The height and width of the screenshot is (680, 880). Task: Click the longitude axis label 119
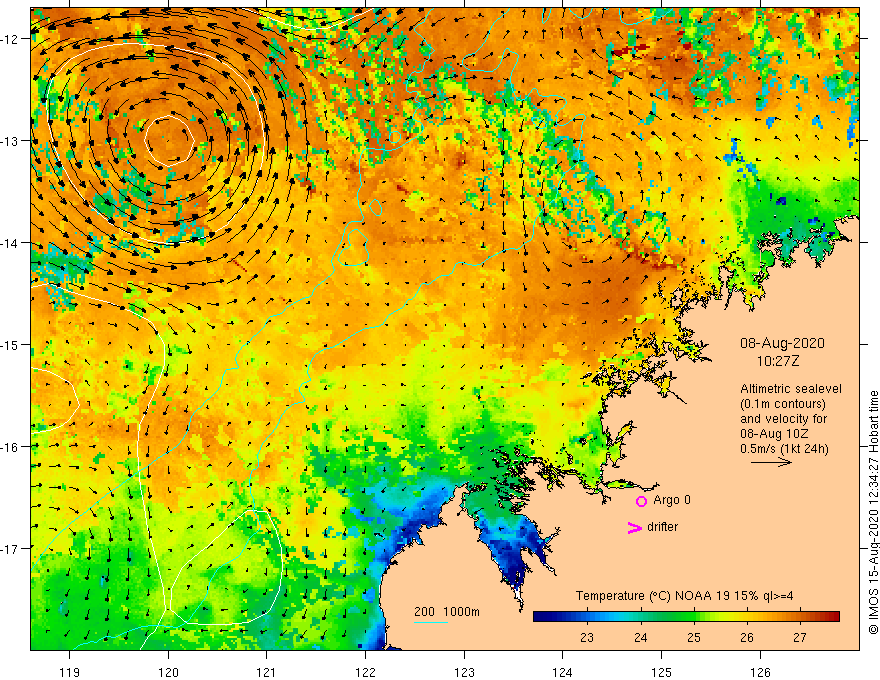(x=70, y=672)
